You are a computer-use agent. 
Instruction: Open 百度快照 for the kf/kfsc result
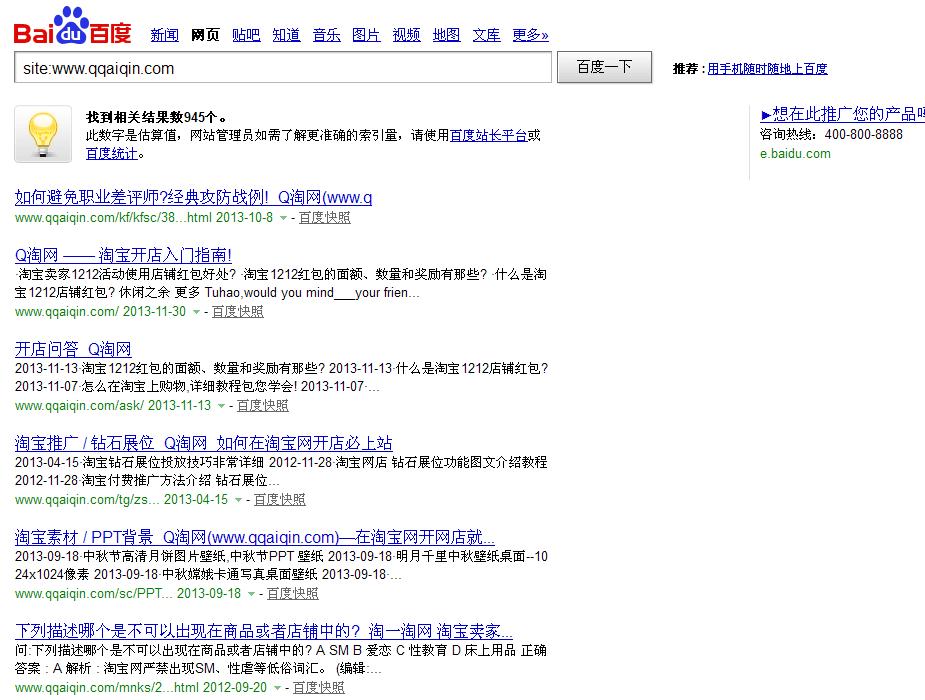pyautogui.click(x=324, y=218)
